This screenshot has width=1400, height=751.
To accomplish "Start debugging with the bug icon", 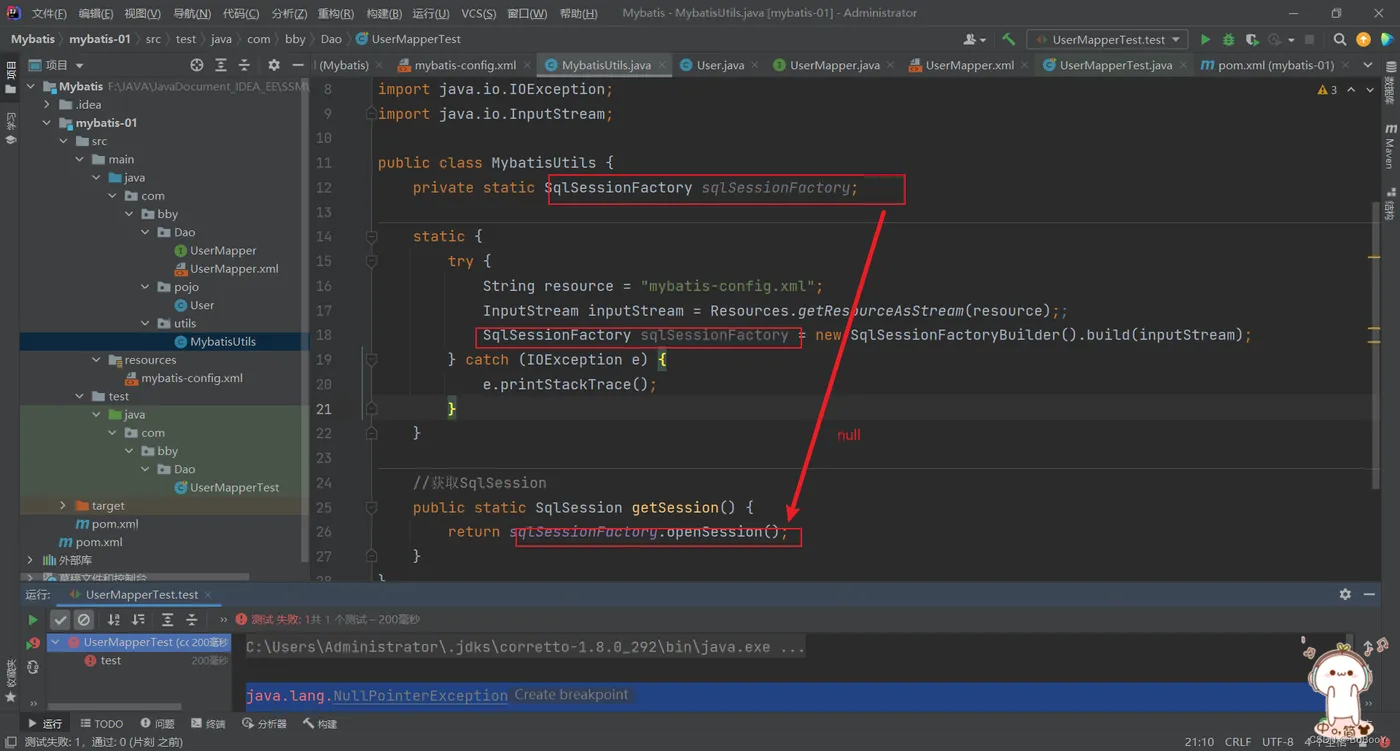I will tap(1228, 39).
